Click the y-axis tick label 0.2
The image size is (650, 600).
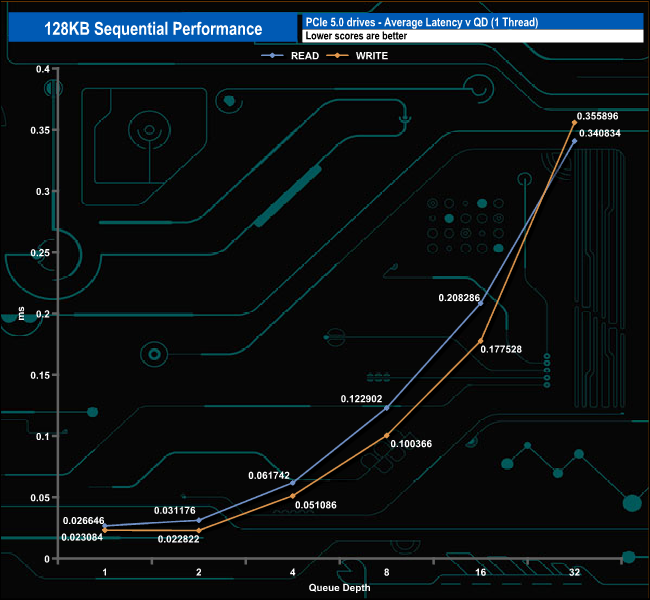pos(43,314)
